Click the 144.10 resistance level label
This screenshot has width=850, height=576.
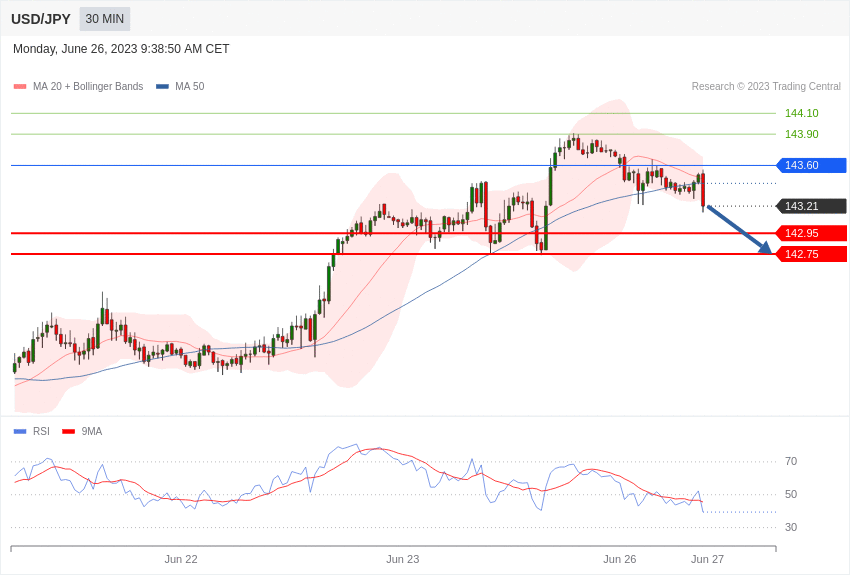(802, 113)
